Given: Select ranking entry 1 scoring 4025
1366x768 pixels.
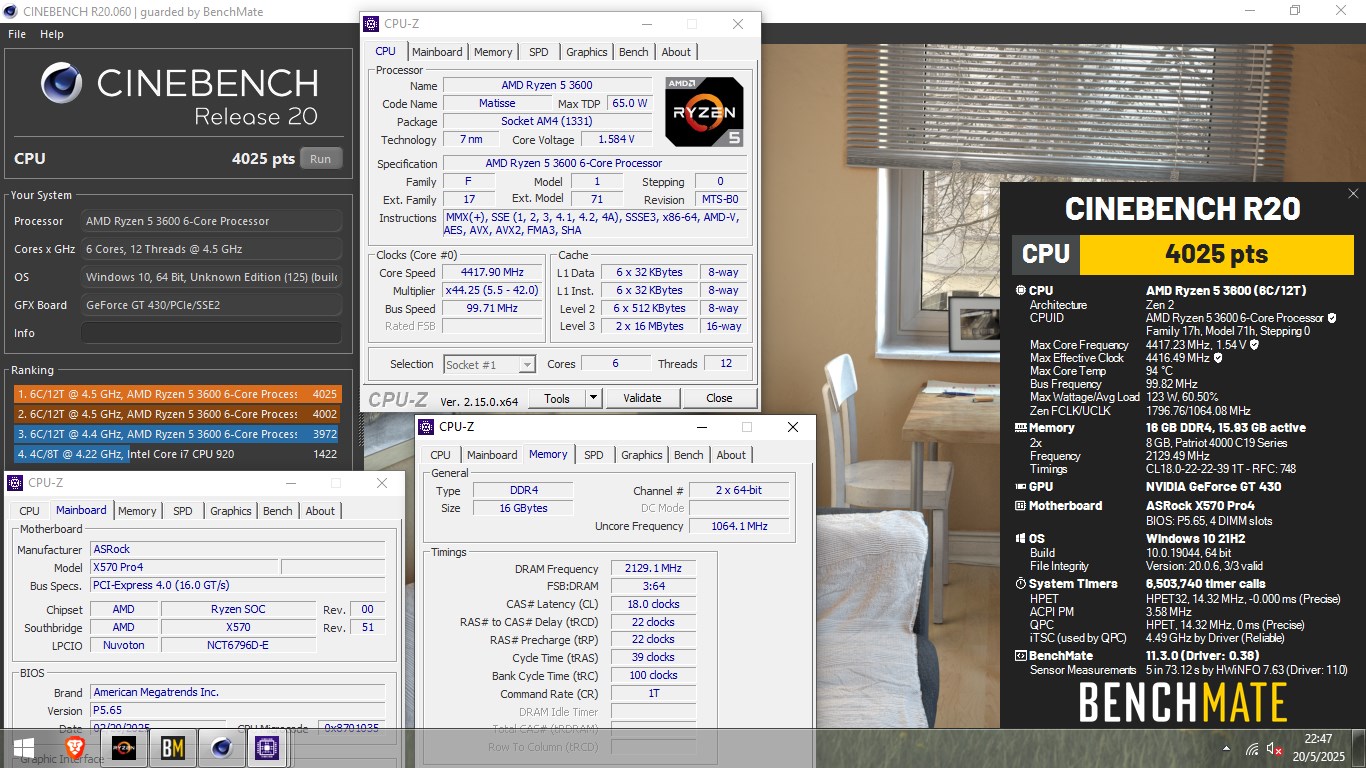Looking at the screenshot, I should tap(176, 394).
